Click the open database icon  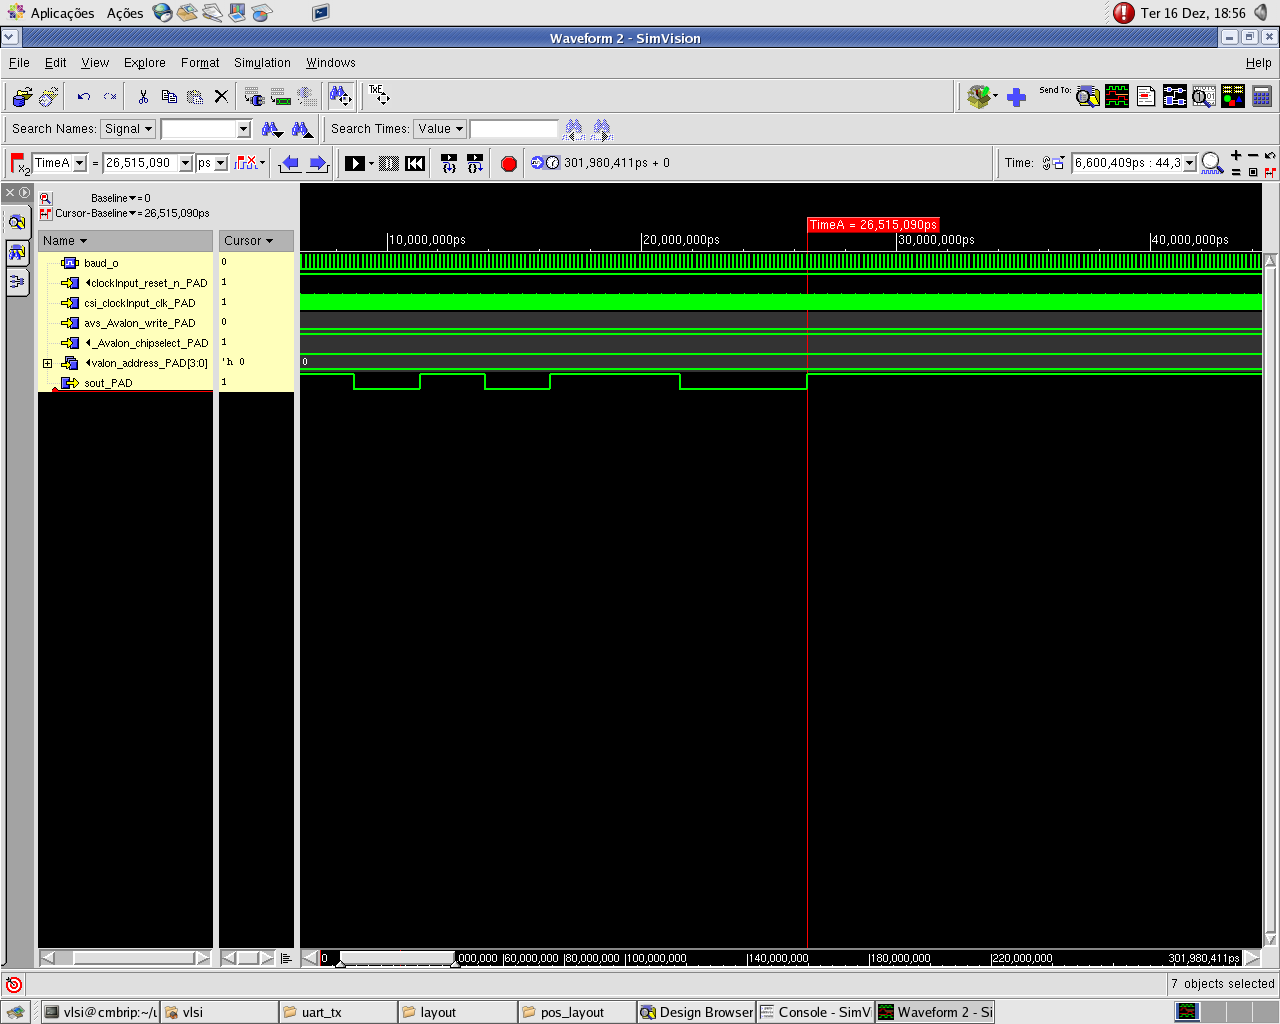pyautogui.click(x=22, y=97)
